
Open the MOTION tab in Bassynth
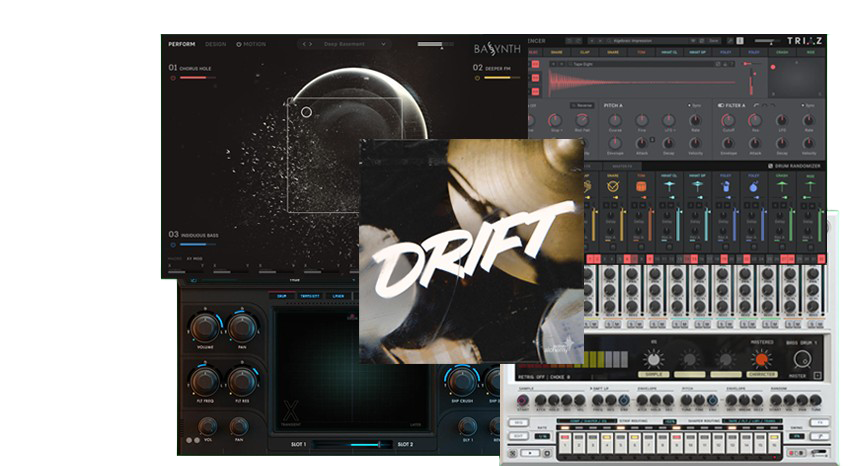[251, 44]
